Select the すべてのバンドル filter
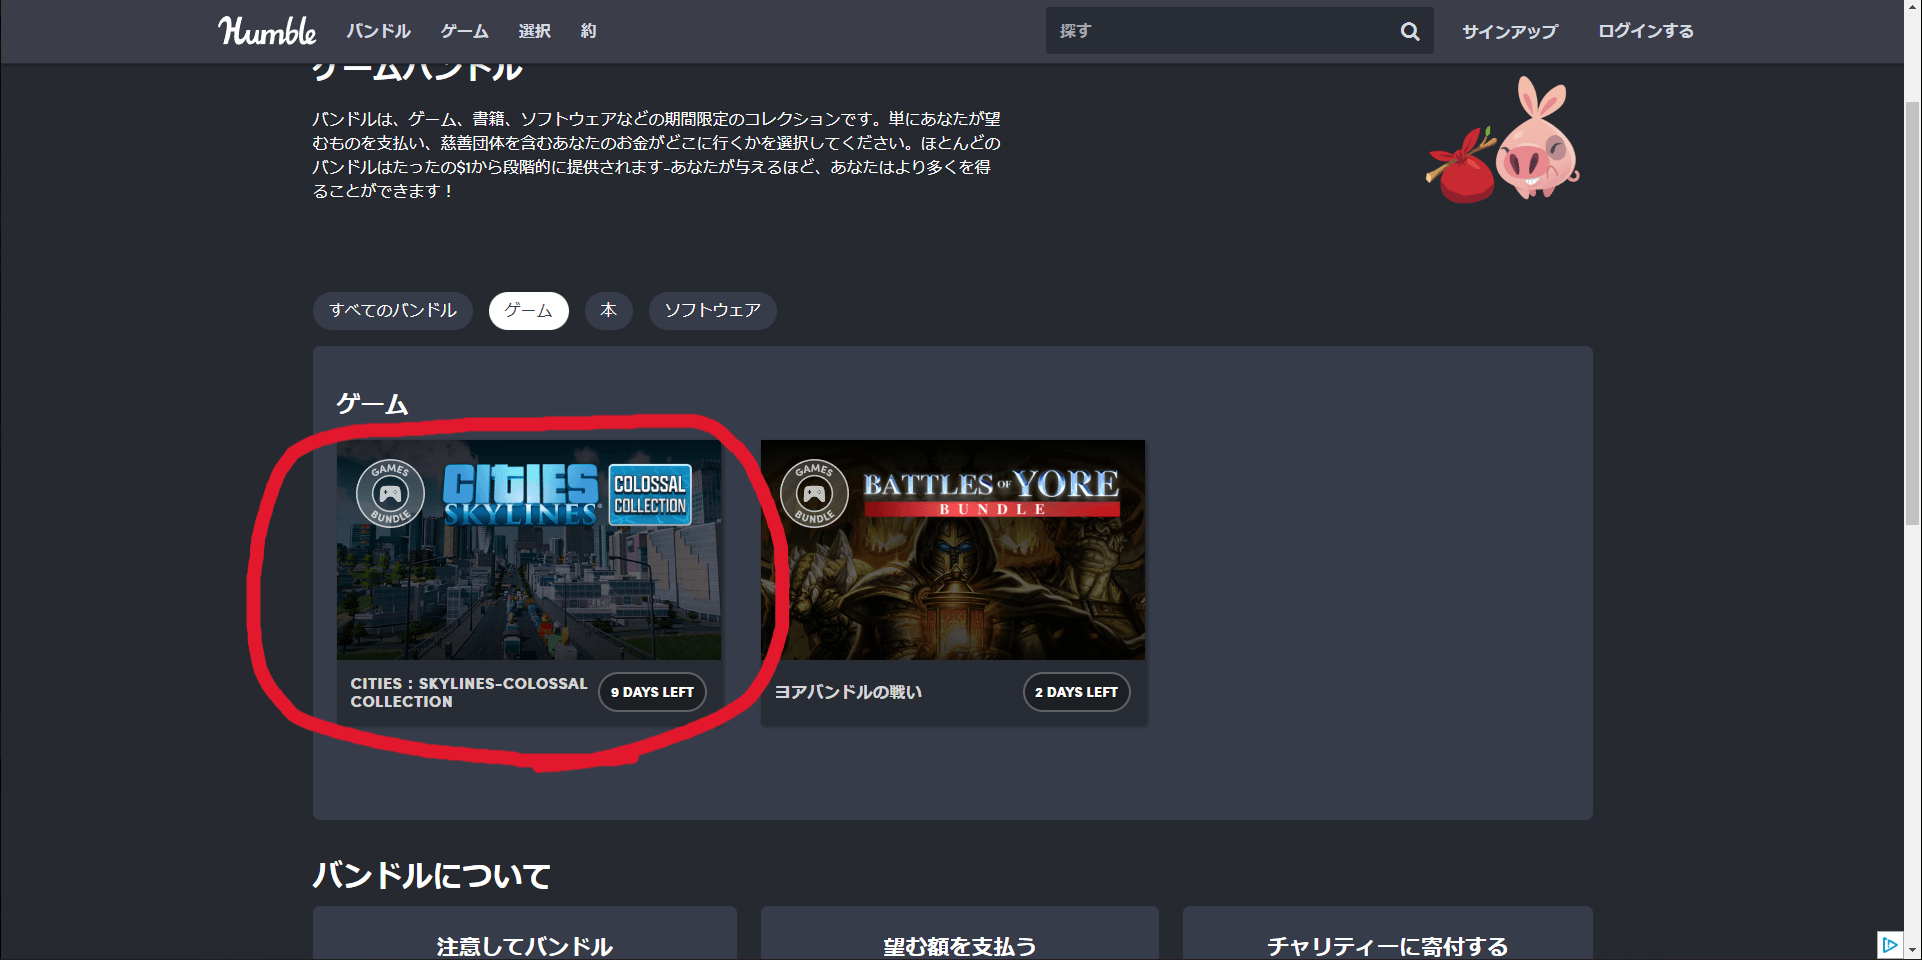1922x960 pixels. point(393,311)
